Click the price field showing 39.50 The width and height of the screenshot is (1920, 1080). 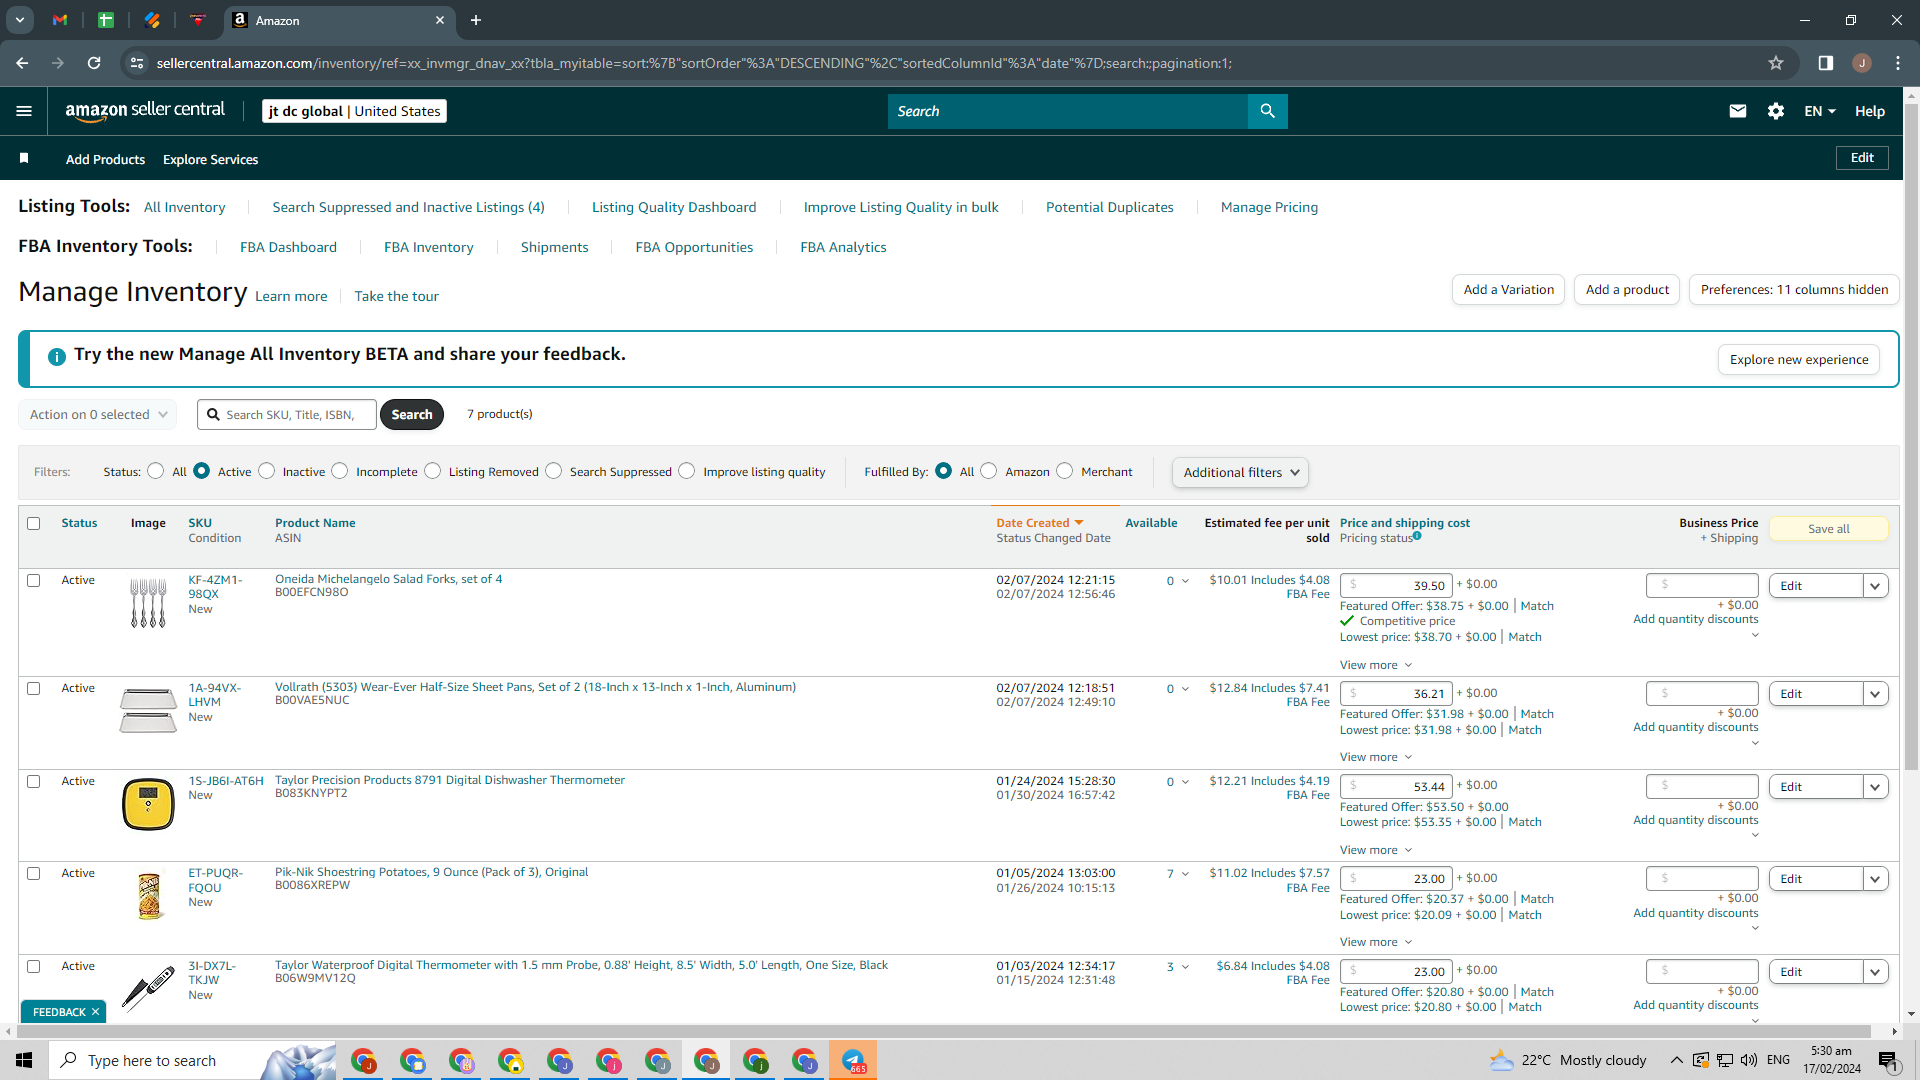pyautogui.click(x=1396, y=585)
